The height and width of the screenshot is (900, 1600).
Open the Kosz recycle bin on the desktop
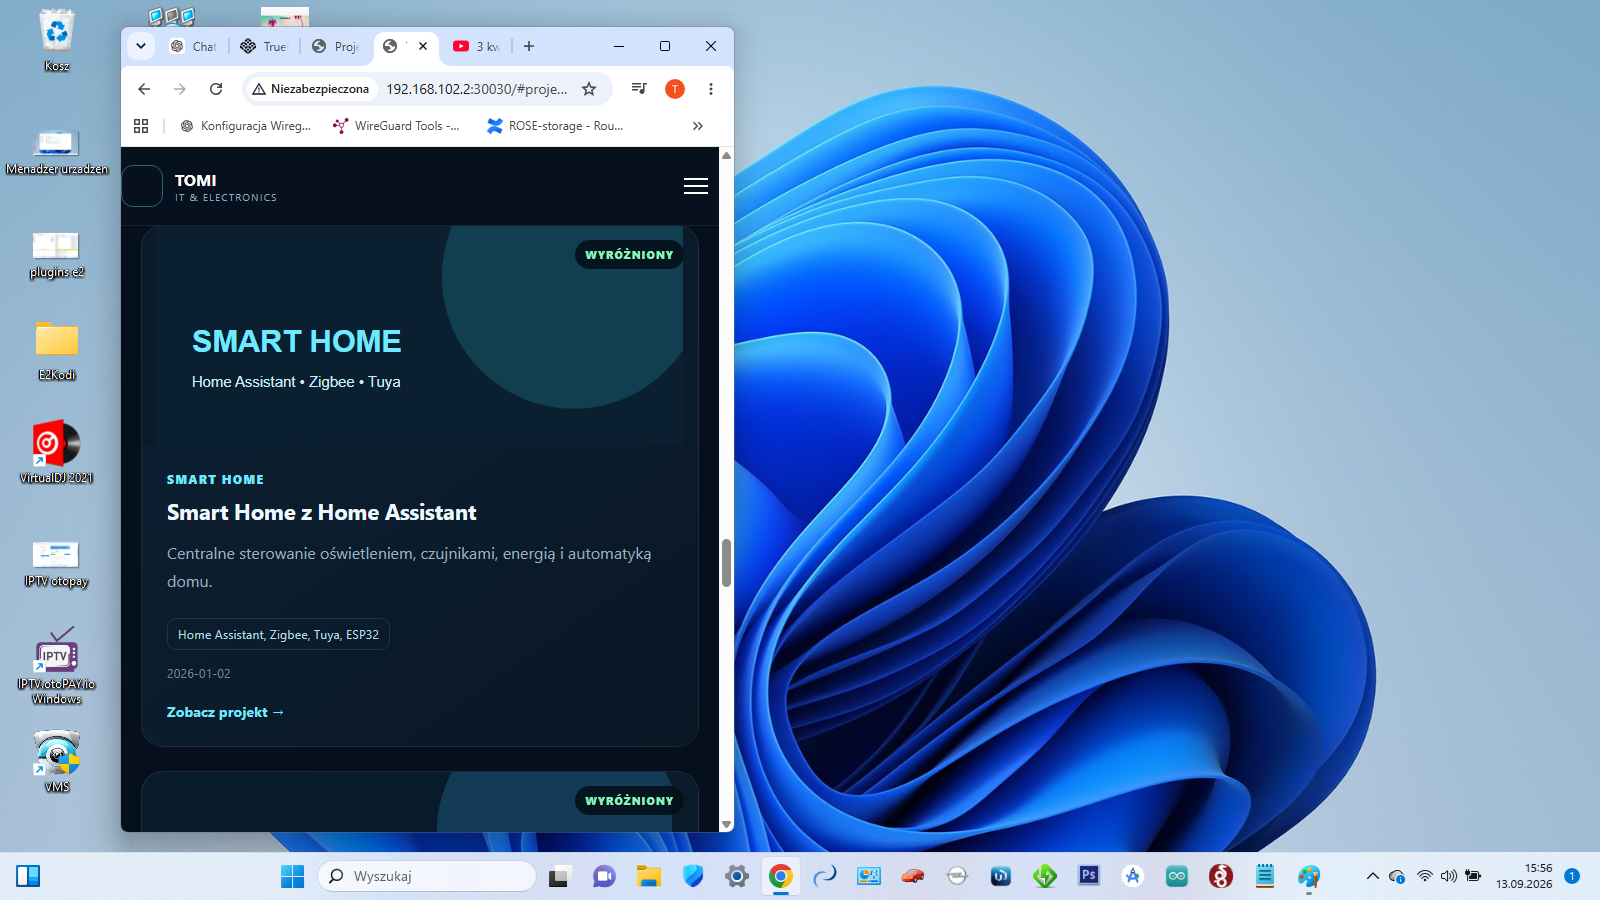tap(57, 41)
